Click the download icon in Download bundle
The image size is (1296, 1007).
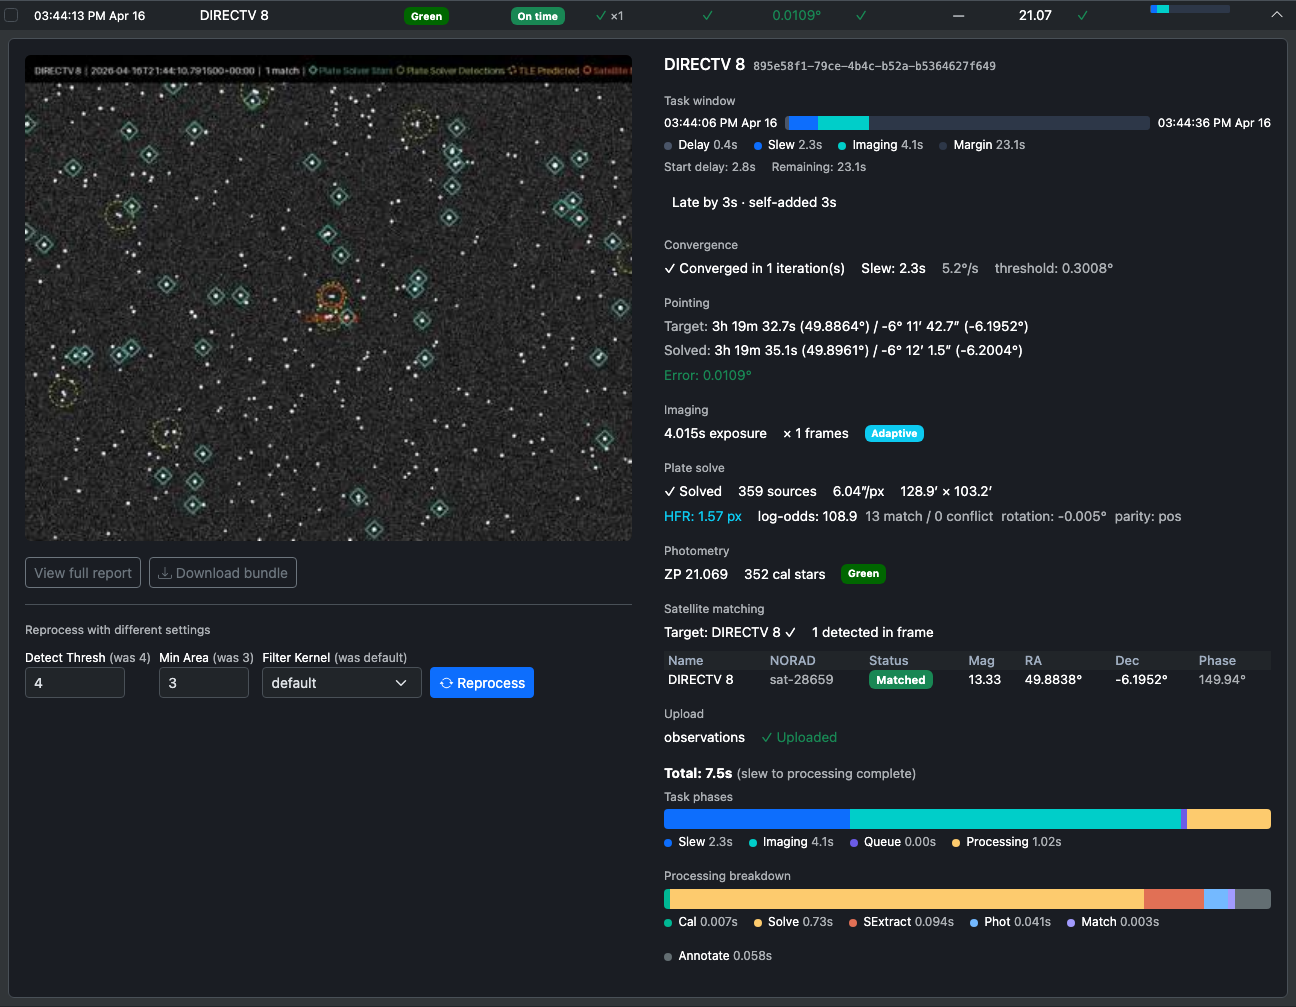click(165, 573)
